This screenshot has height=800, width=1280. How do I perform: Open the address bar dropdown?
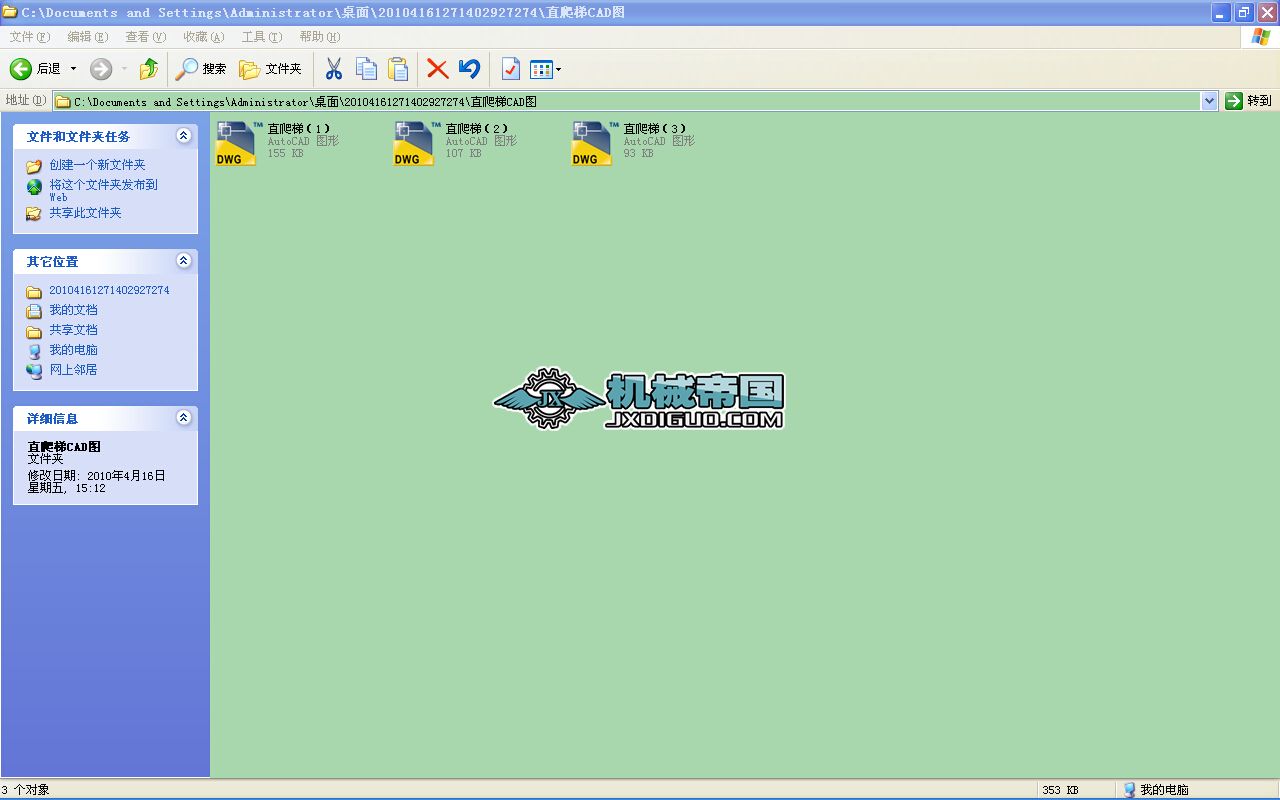pos(1207,100)
